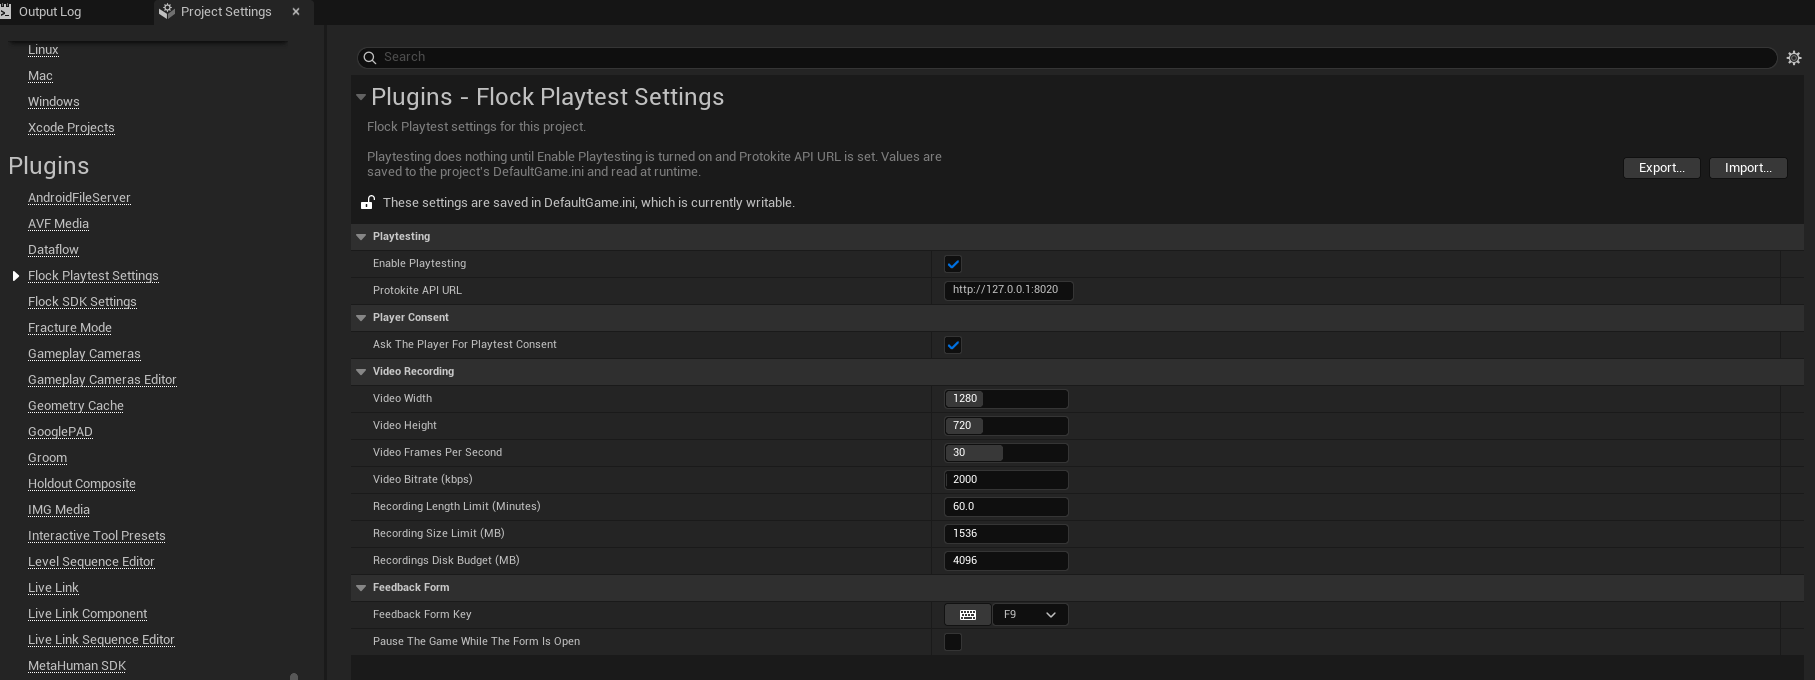Uncheck Ask The Player For Playtest Consent
Image resolution: width=1815 pixels, height=680 pixels.
[x=953, y=345]
